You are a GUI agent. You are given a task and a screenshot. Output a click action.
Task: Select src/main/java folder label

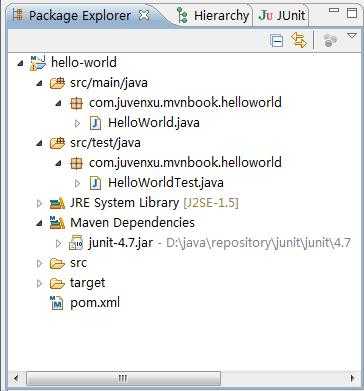109,83
